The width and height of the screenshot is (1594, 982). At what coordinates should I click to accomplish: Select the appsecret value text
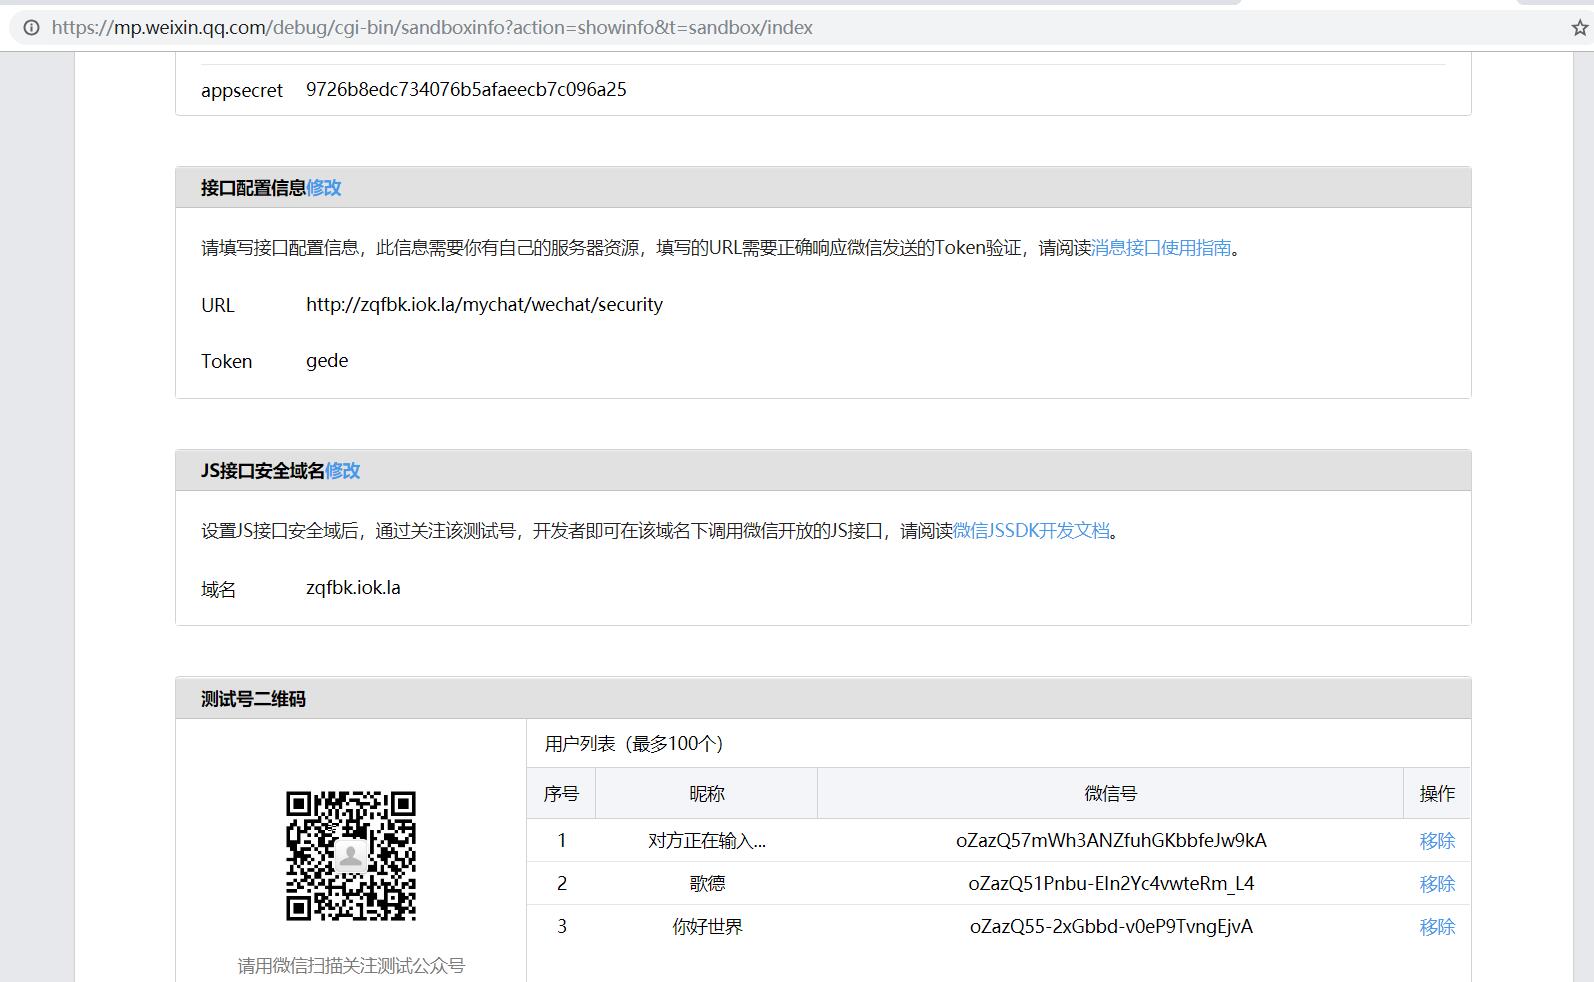coord(466,90)
